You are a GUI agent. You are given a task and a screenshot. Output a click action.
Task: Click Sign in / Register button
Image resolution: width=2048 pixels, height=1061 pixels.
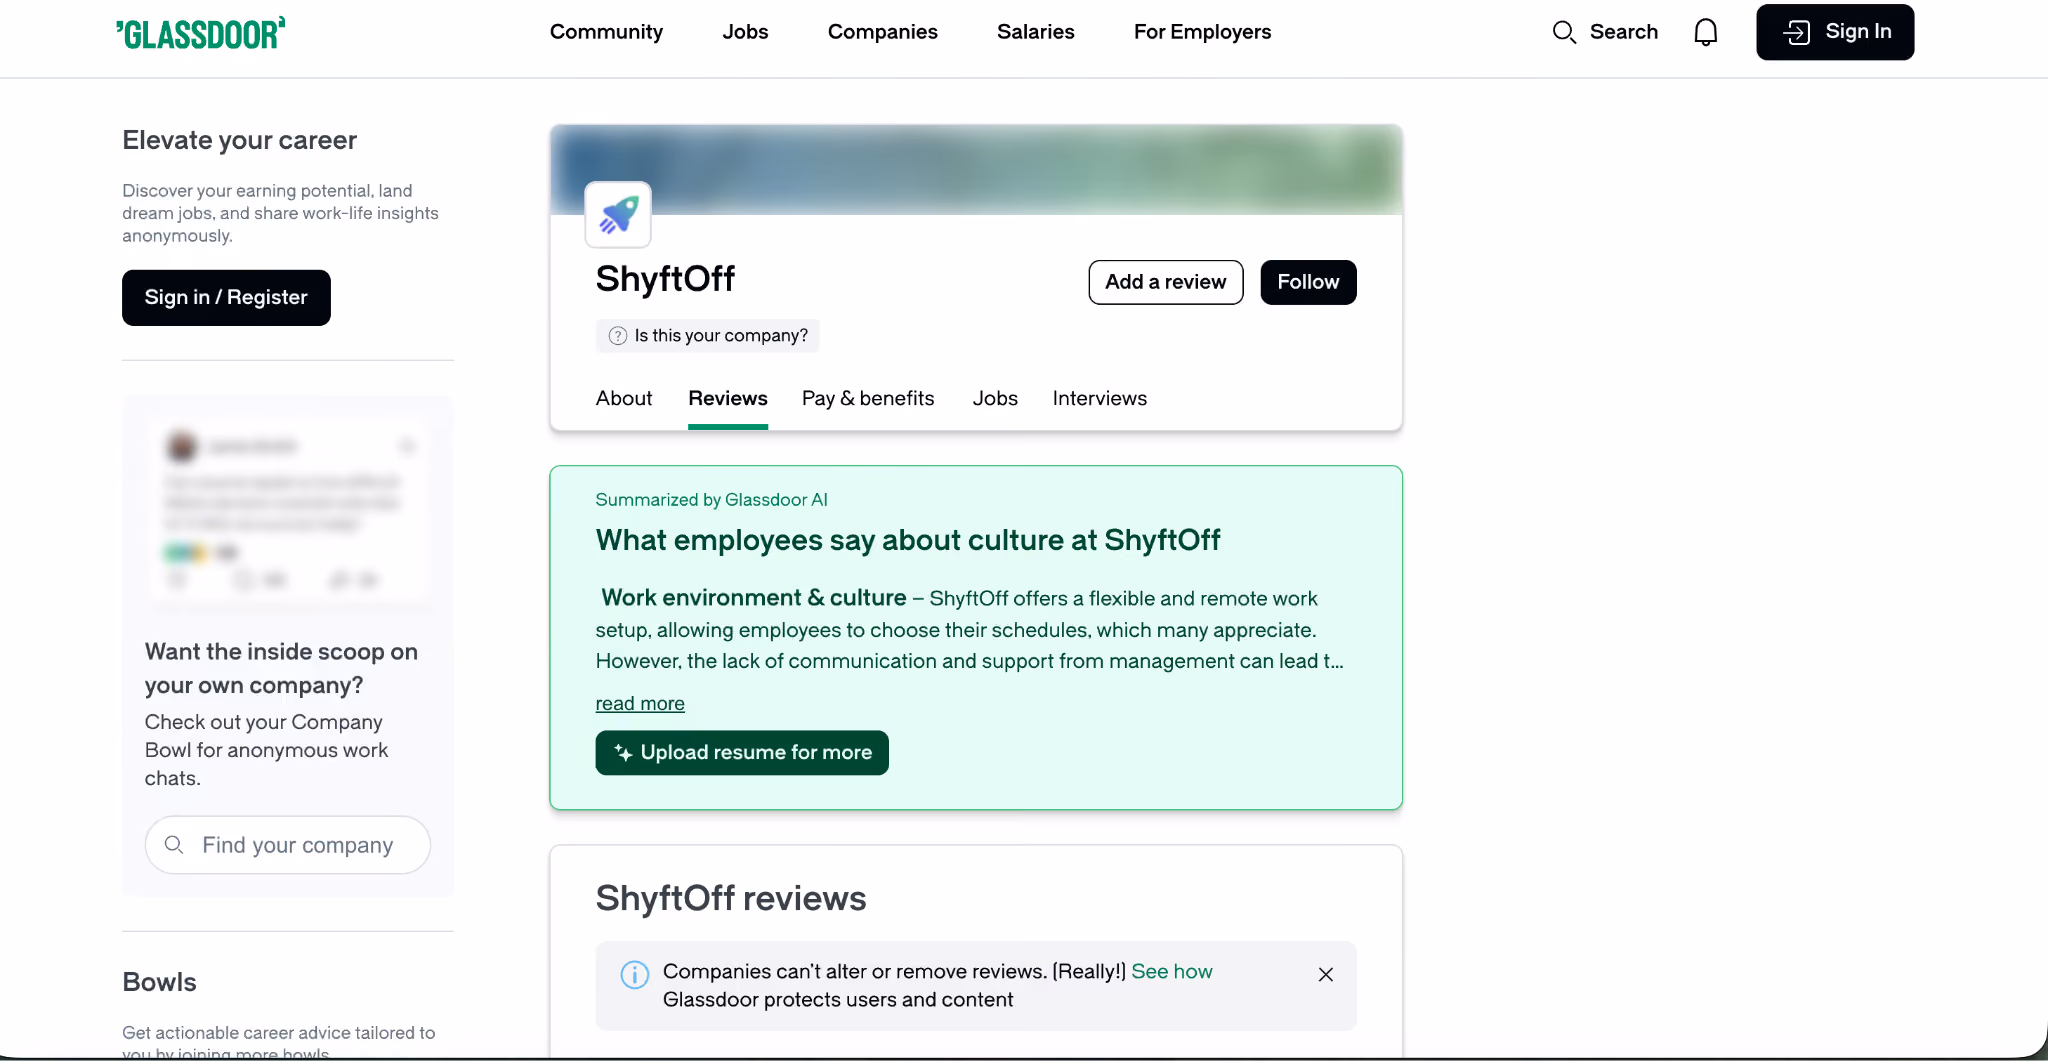(x=226, y=298)
